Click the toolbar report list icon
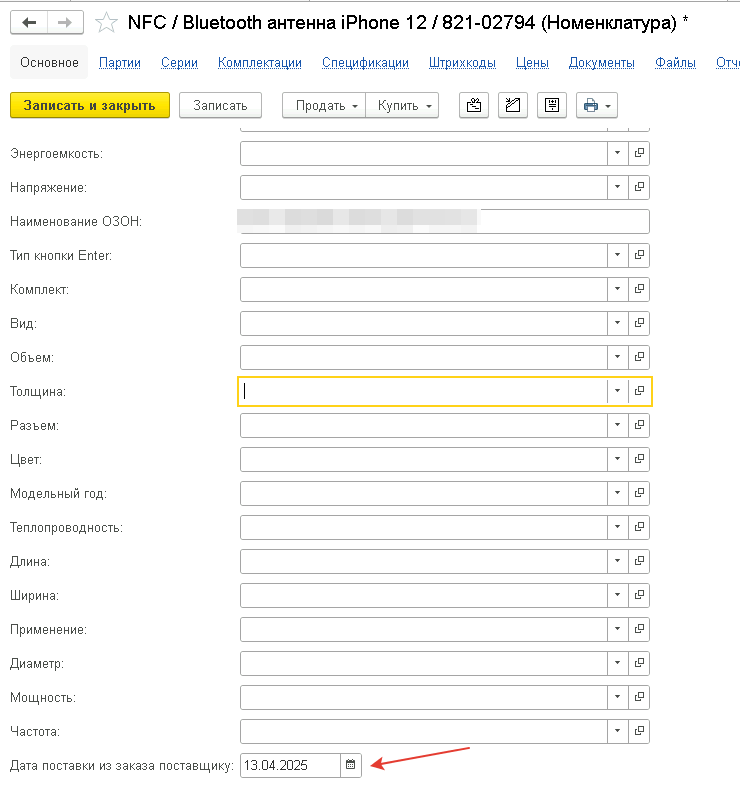Viewport: 740px width, 789px height. [x=552, y=105]
